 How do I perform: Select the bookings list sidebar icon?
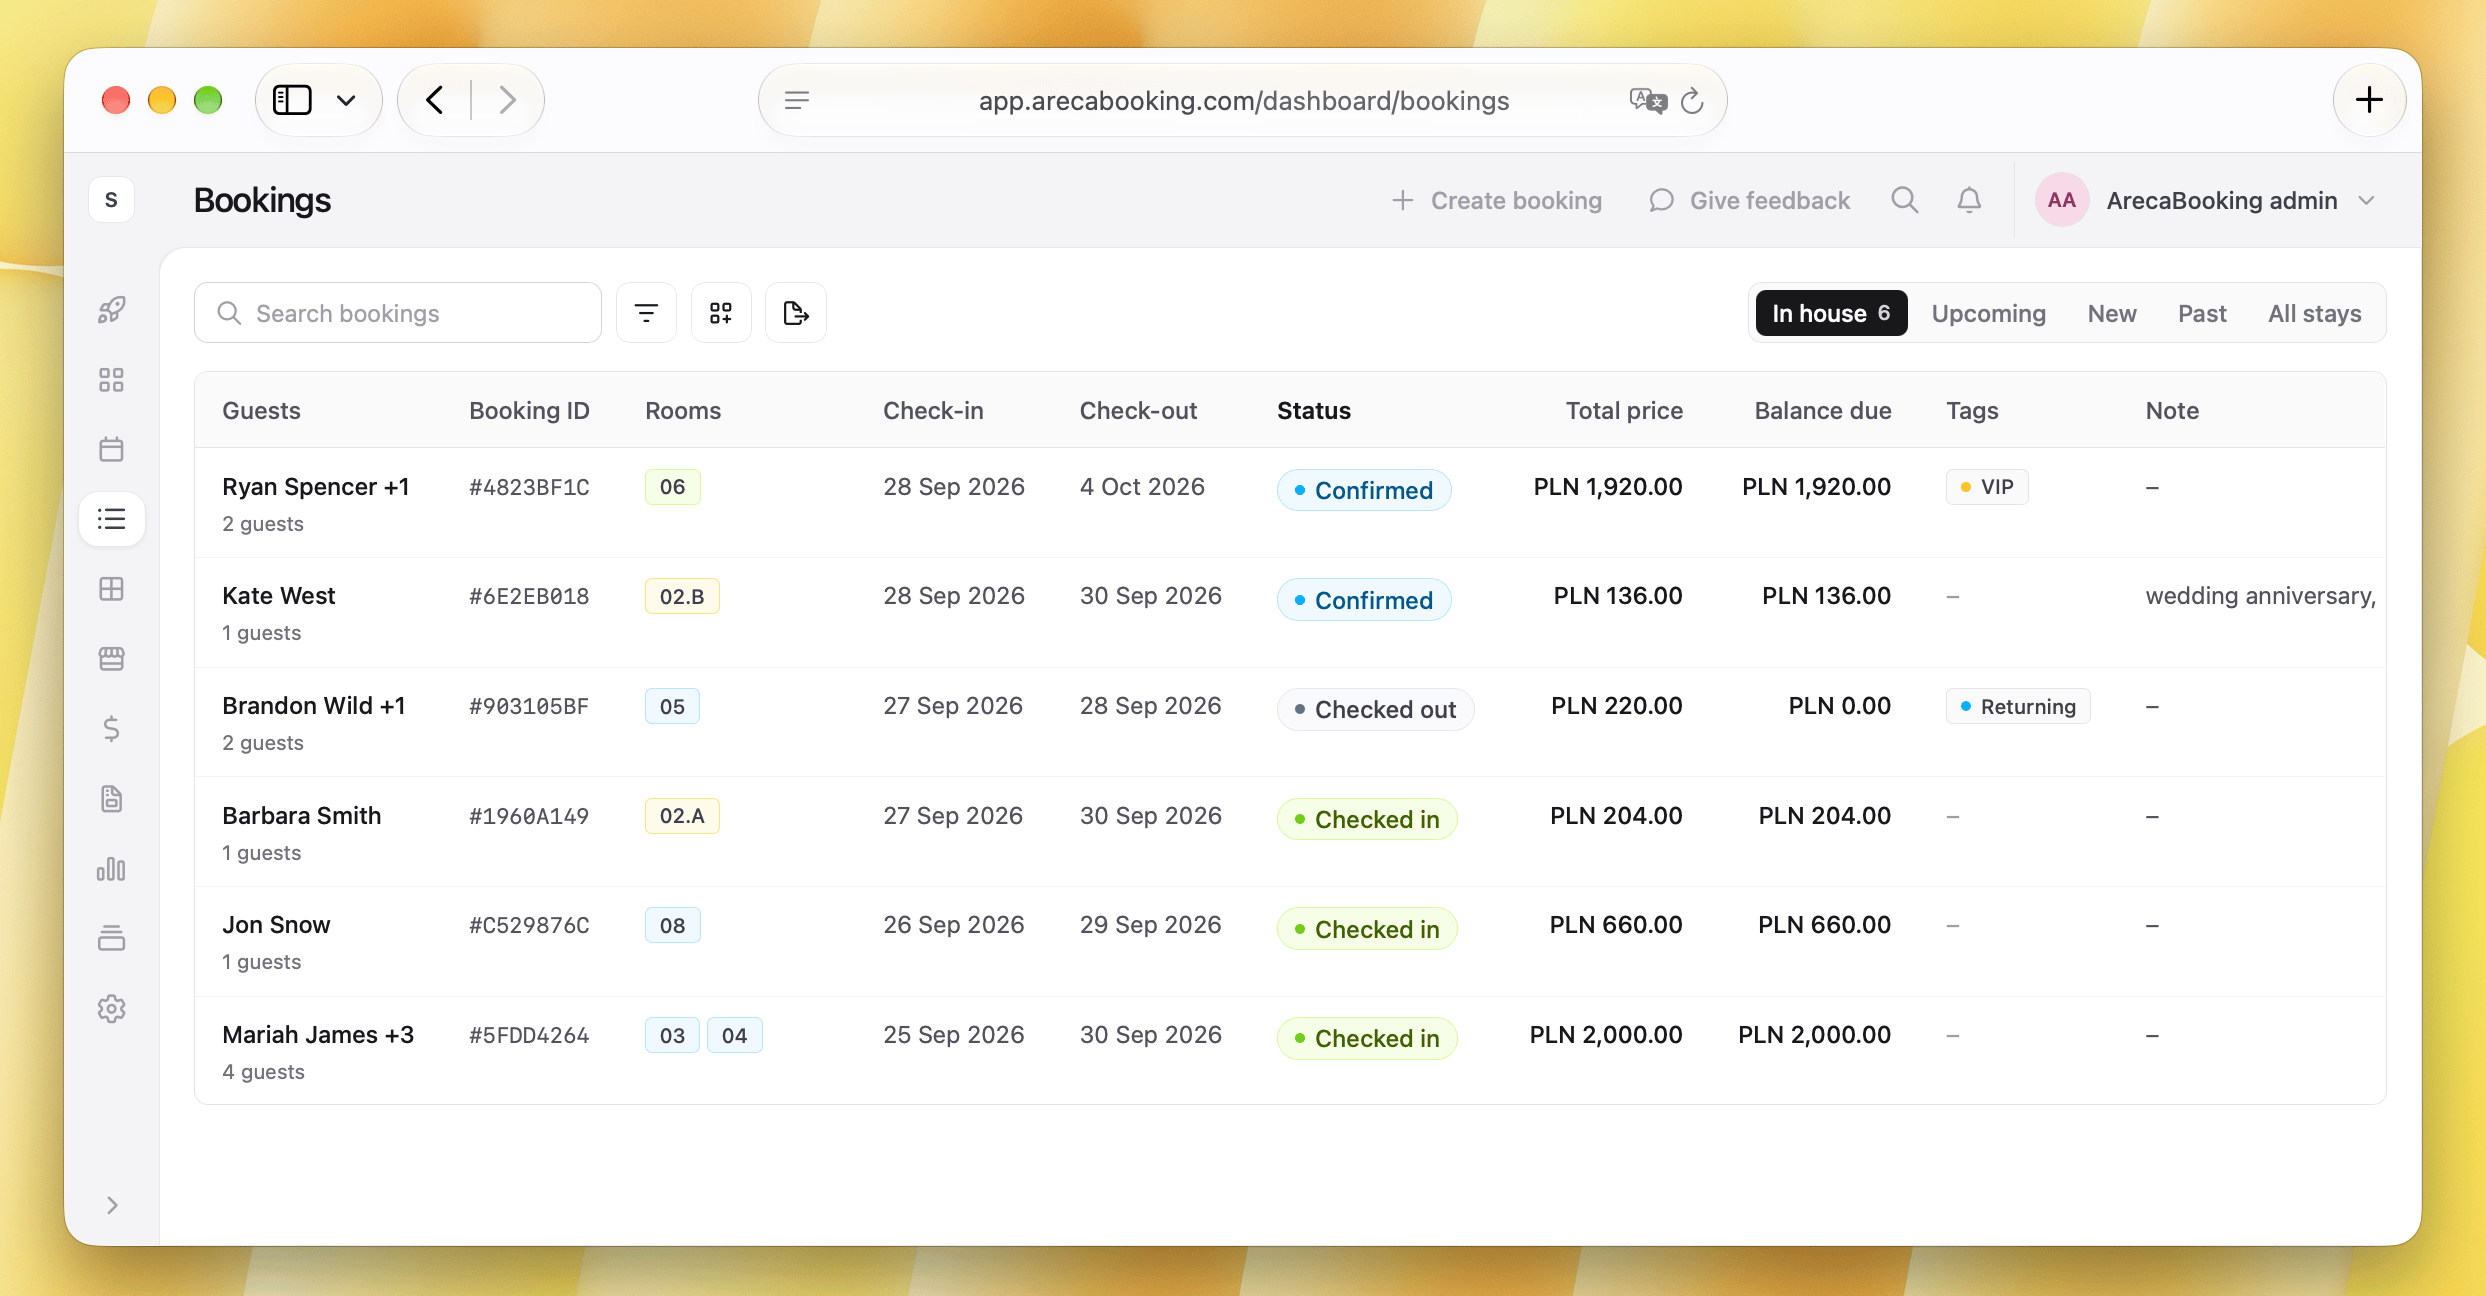click(x=112, y=519)
